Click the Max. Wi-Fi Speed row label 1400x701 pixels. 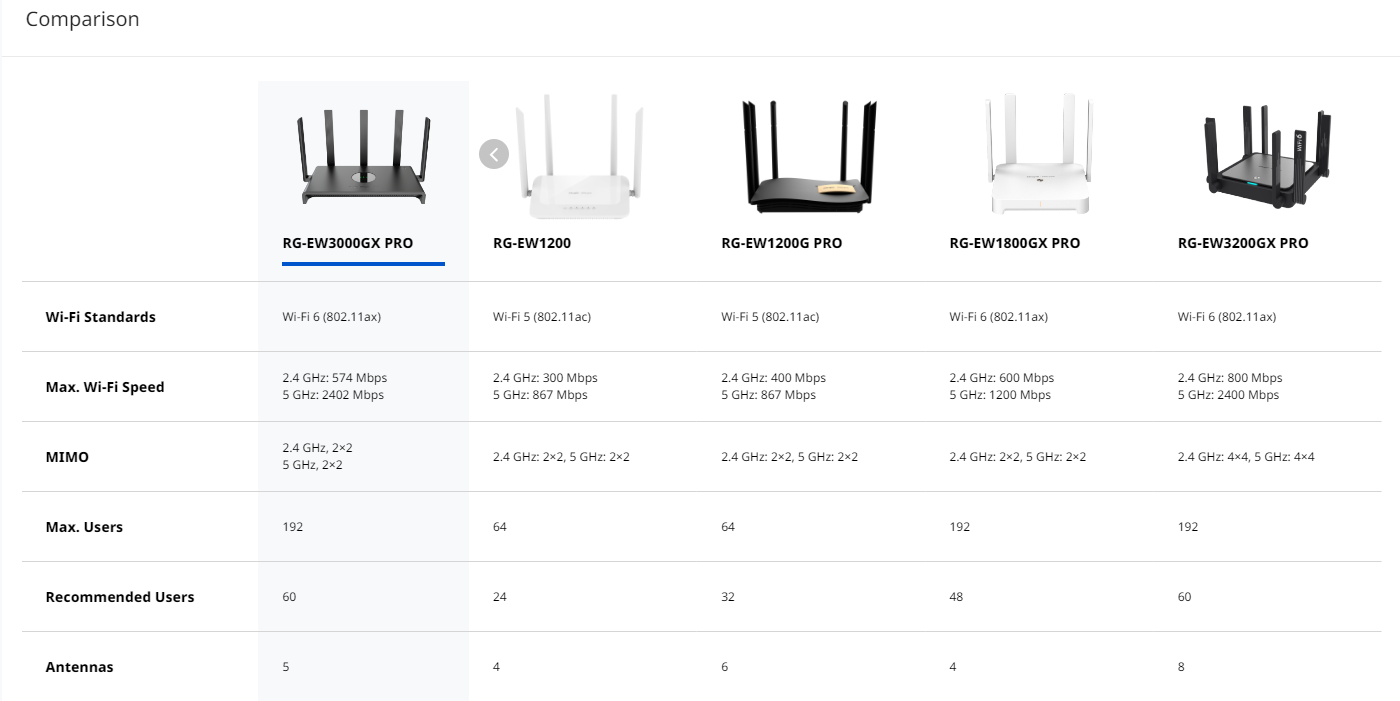pyautogui.click(x=105, y=387)
